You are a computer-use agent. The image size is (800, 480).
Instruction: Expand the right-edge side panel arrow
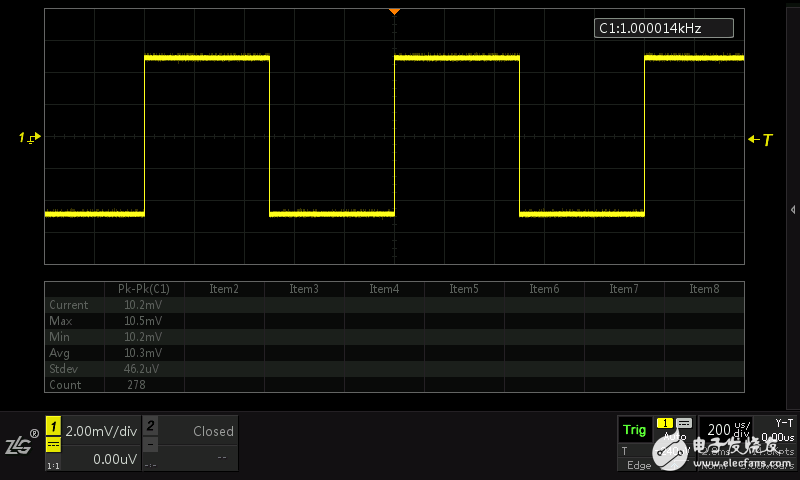792,209
